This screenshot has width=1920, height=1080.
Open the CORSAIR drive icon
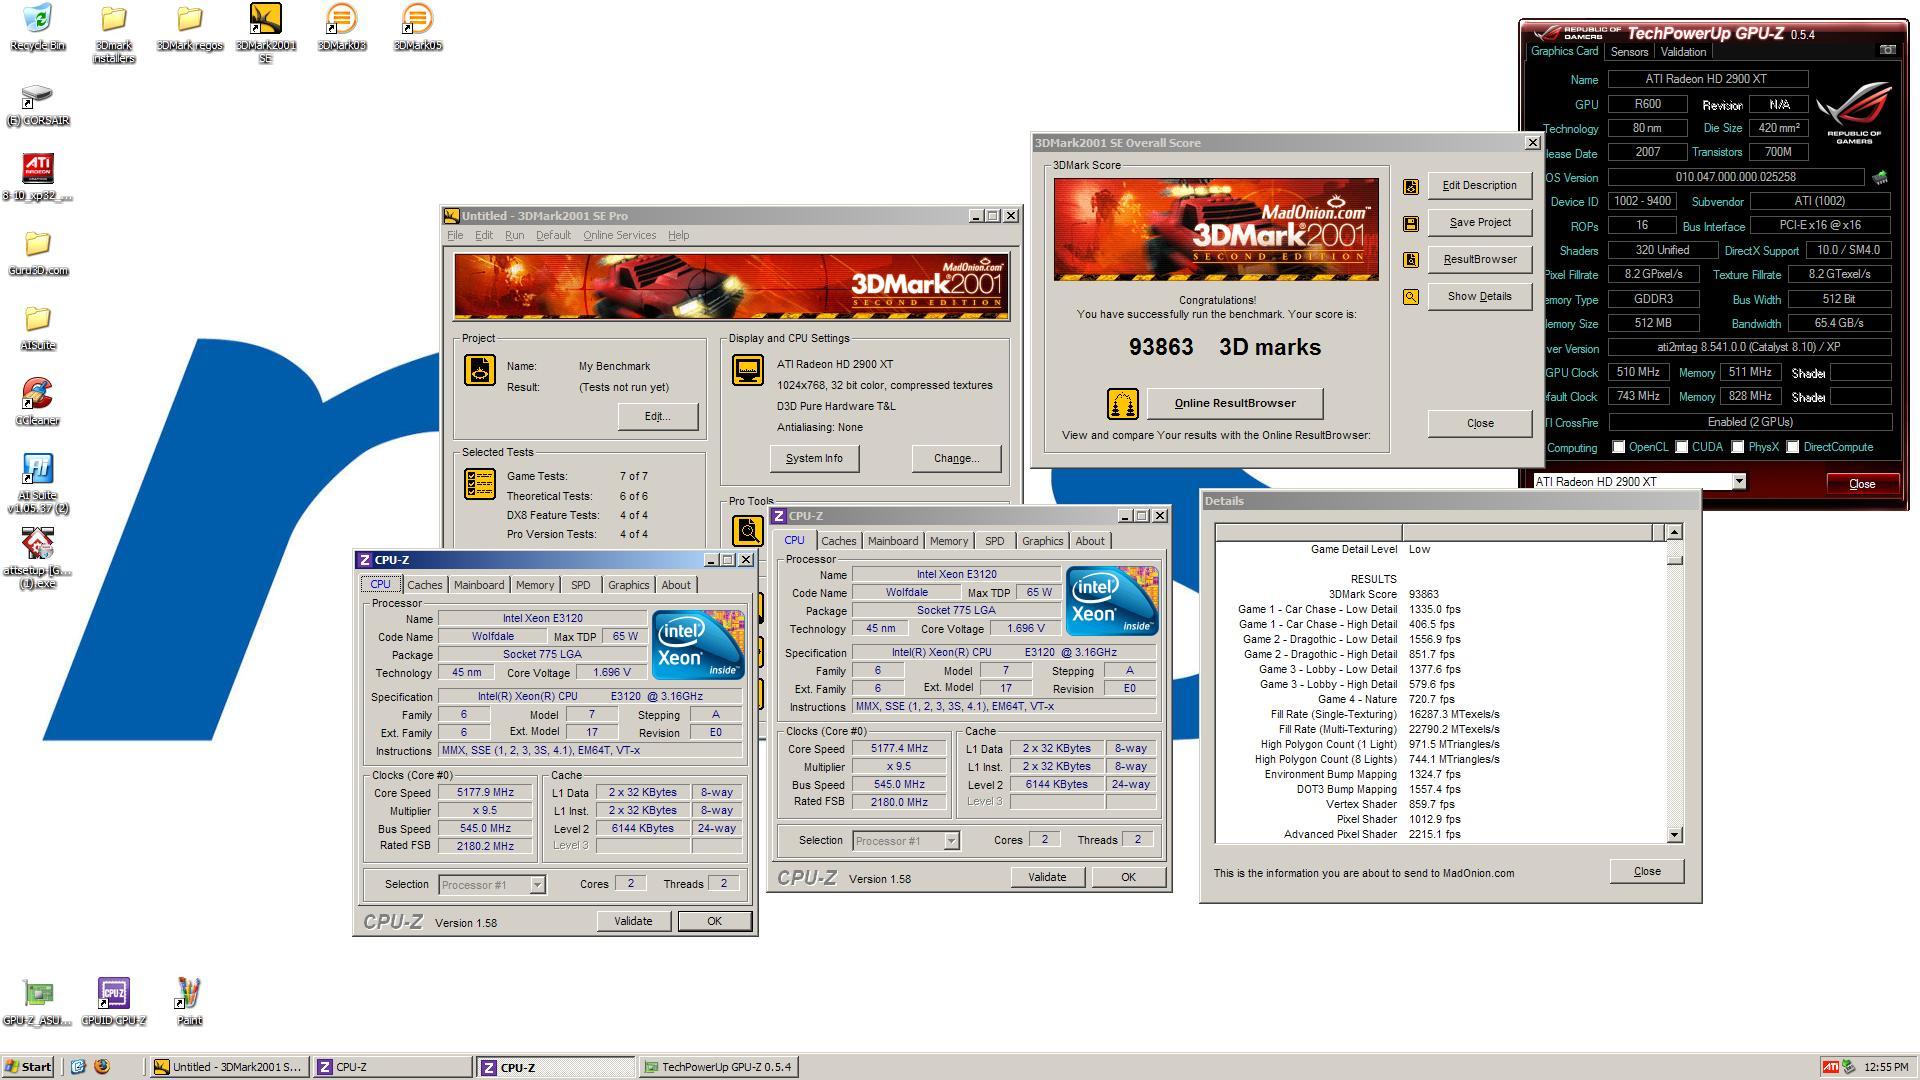pyautogui.click(x=38, y=104)
